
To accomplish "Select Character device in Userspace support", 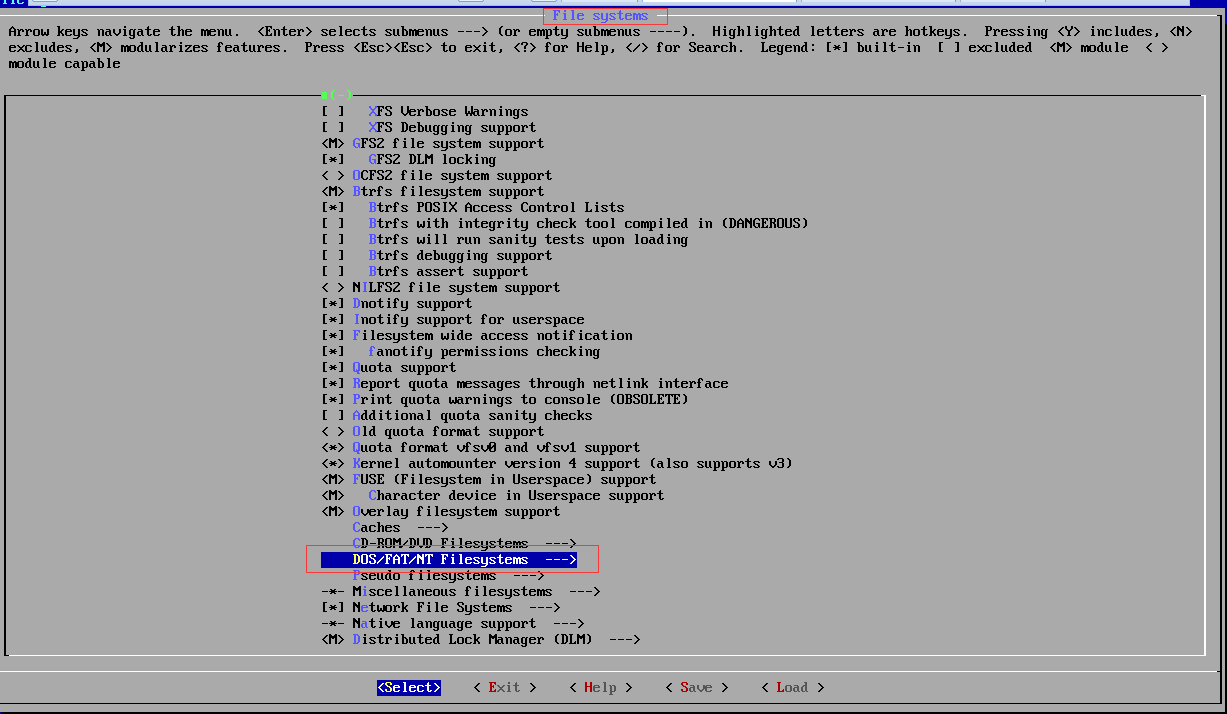I will pos(493,495).
